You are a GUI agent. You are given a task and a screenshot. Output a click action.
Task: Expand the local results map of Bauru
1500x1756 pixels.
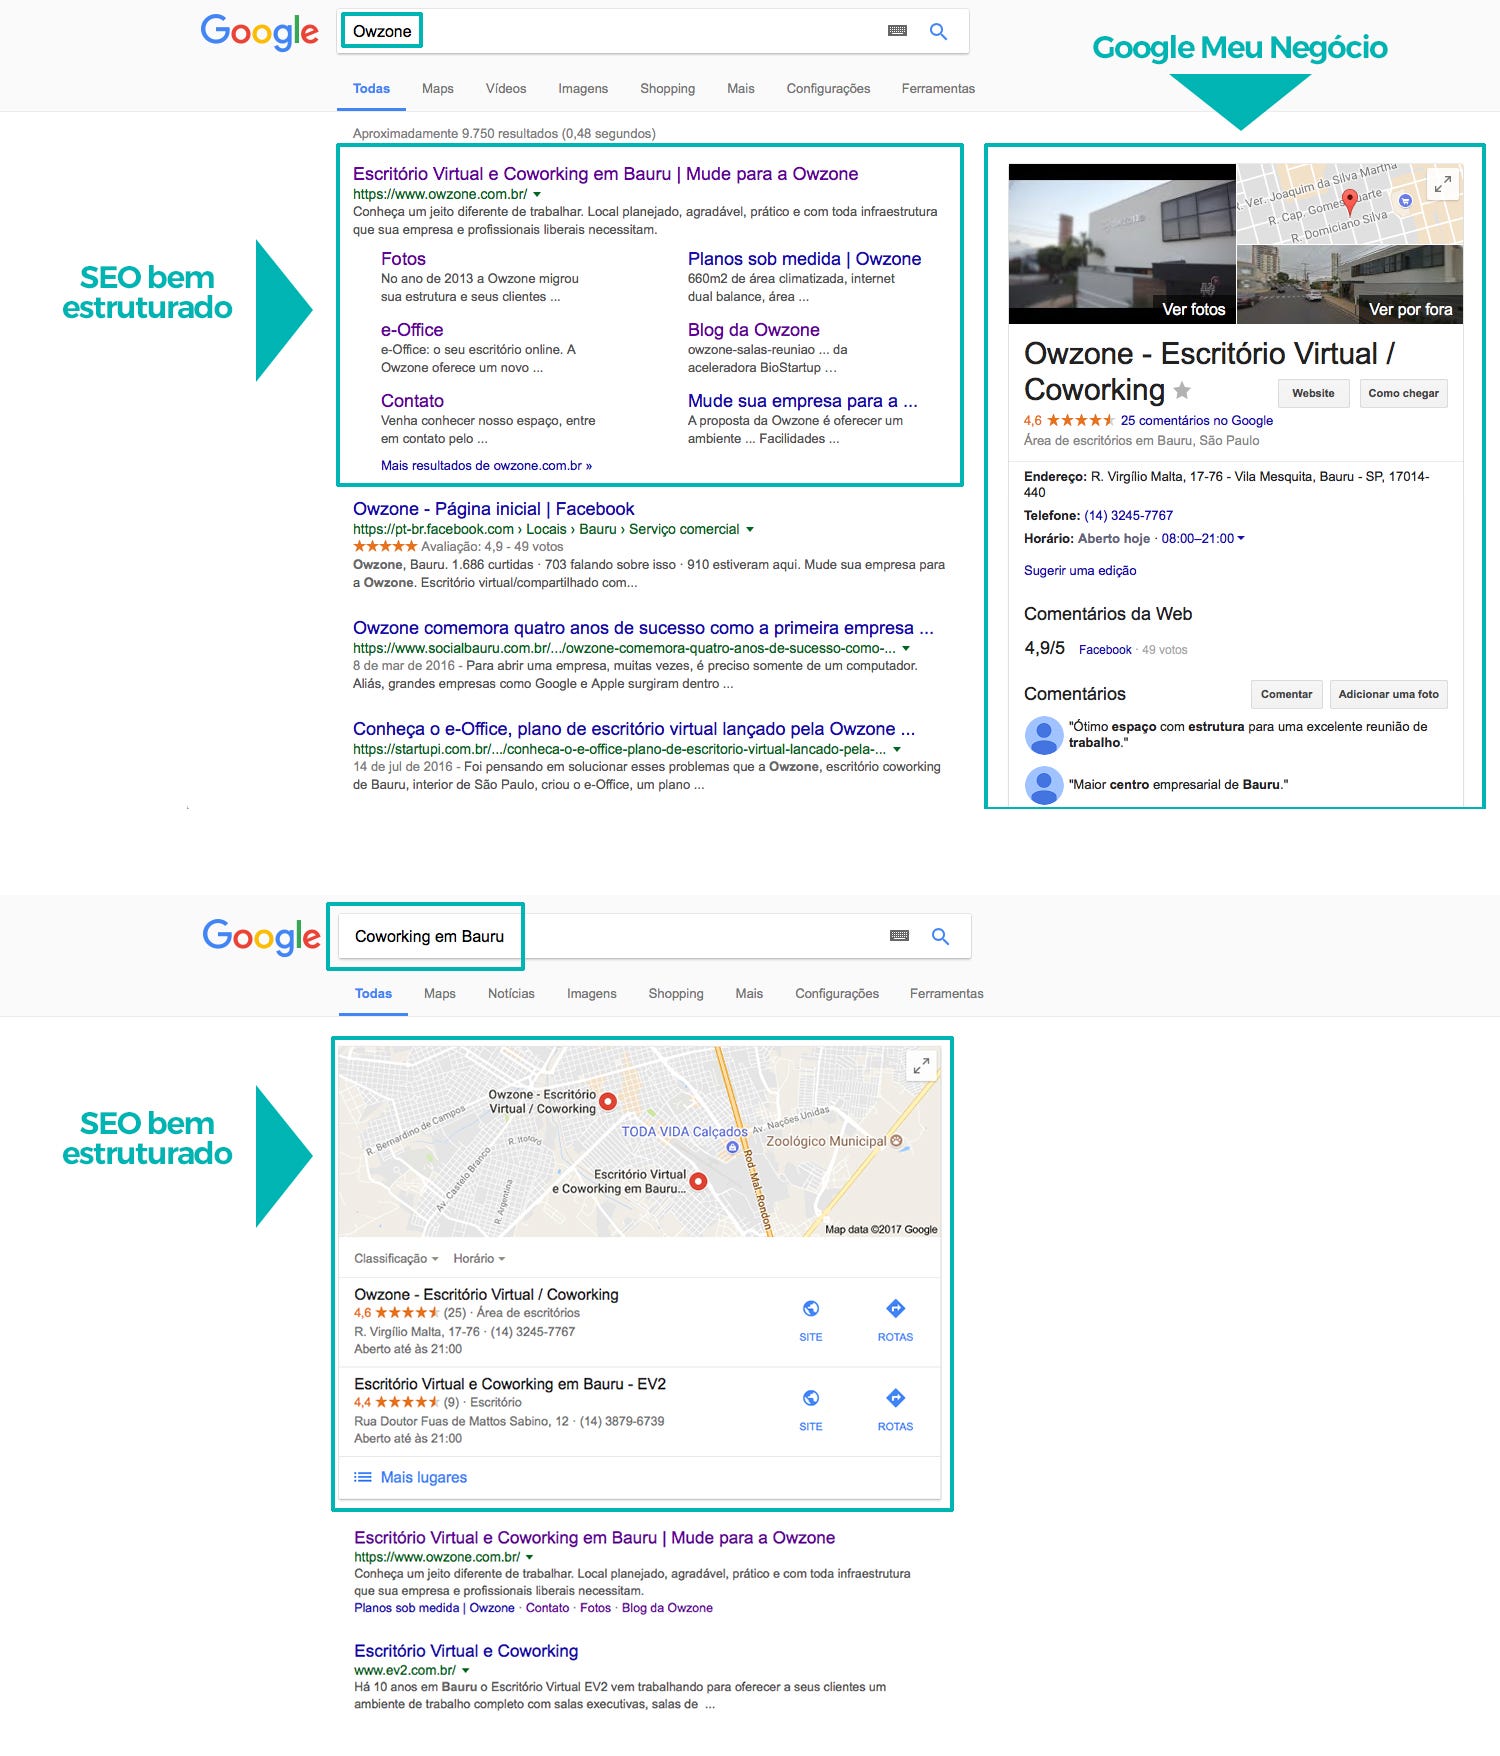click(x=921, y=1066)
